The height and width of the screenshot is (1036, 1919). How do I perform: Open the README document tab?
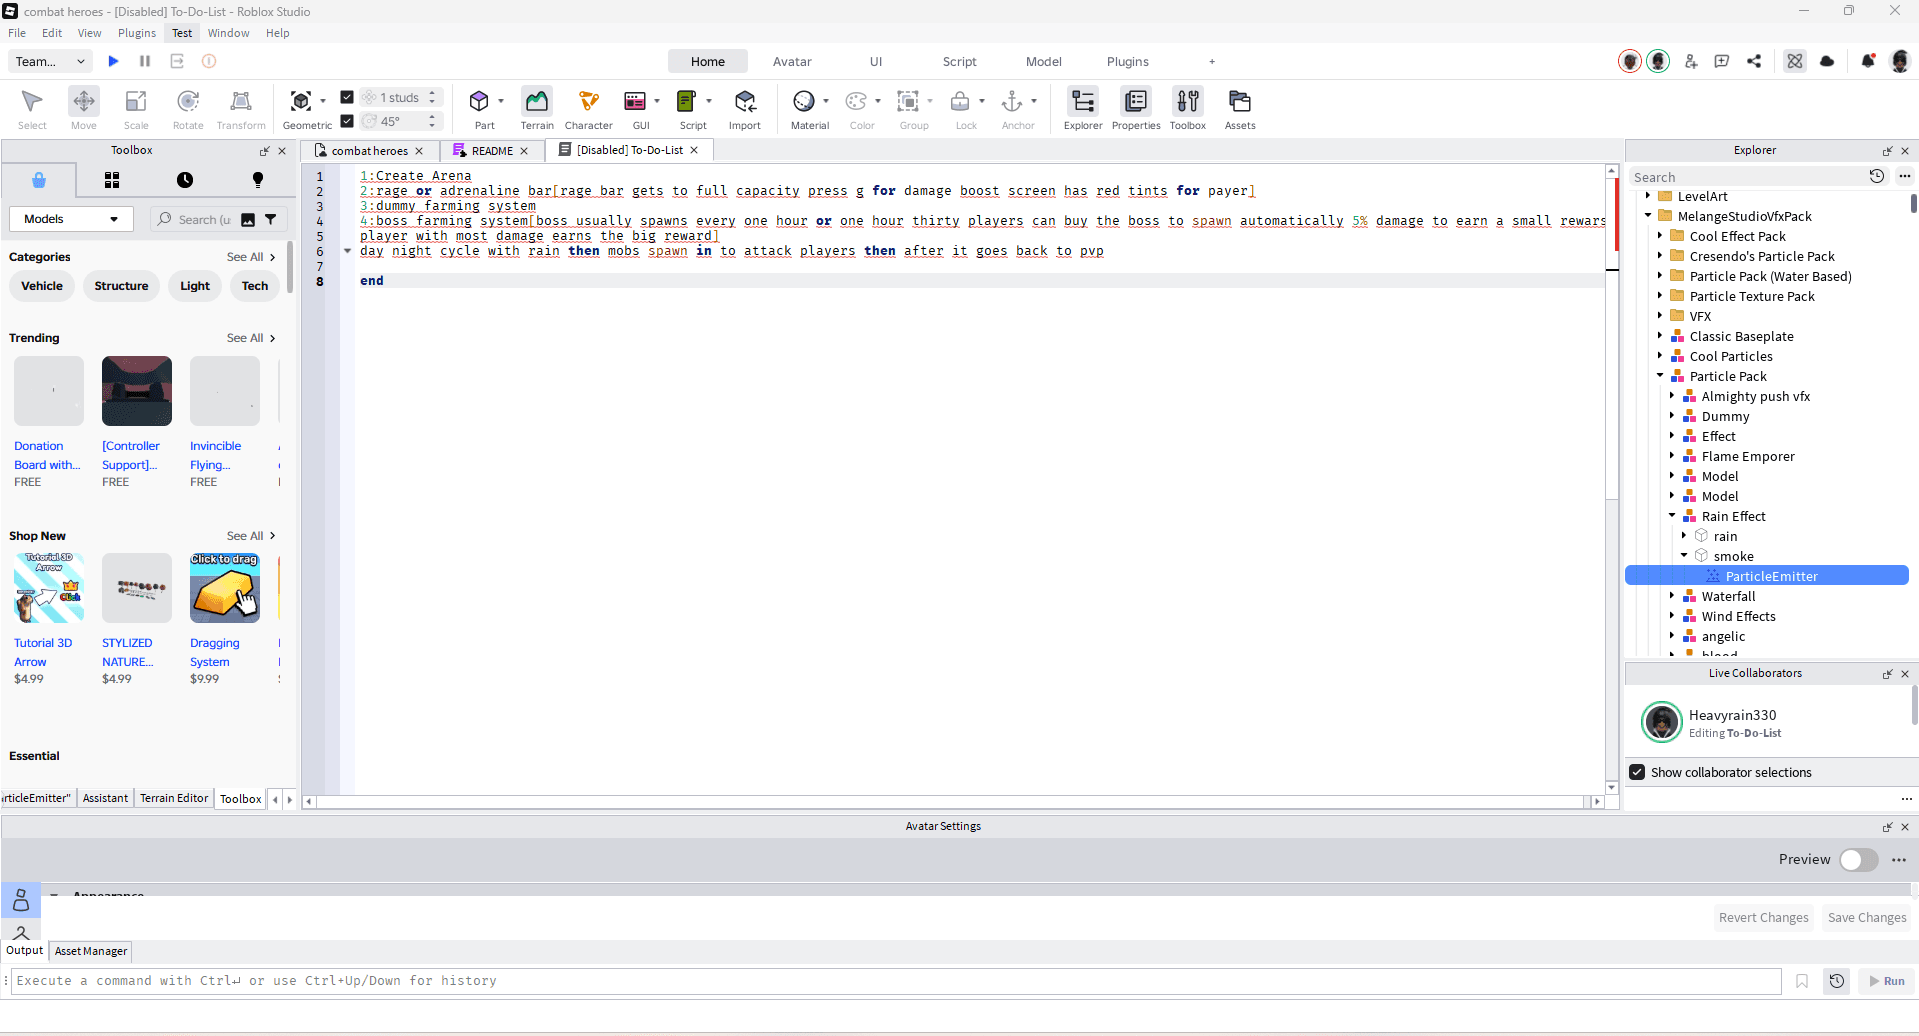(x=492, y=151)
